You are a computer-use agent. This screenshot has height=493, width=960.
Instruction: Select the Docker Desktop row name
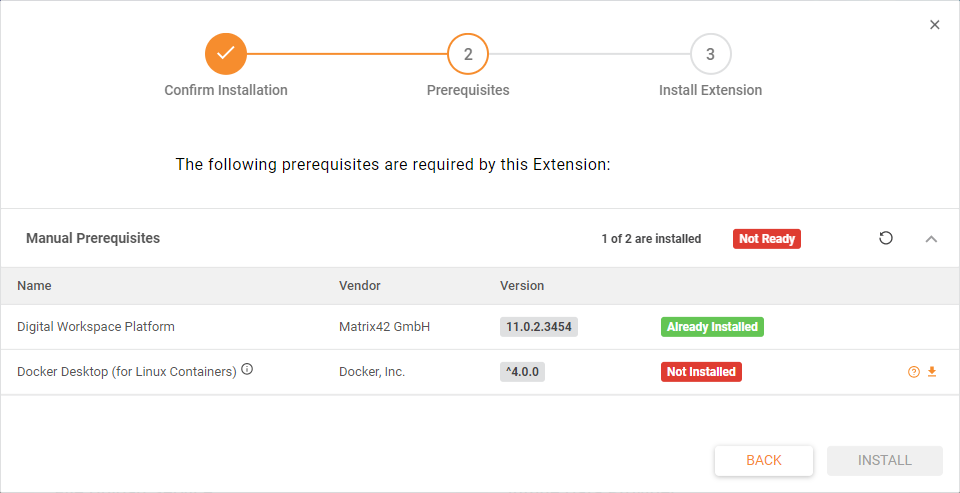[126, 372]
